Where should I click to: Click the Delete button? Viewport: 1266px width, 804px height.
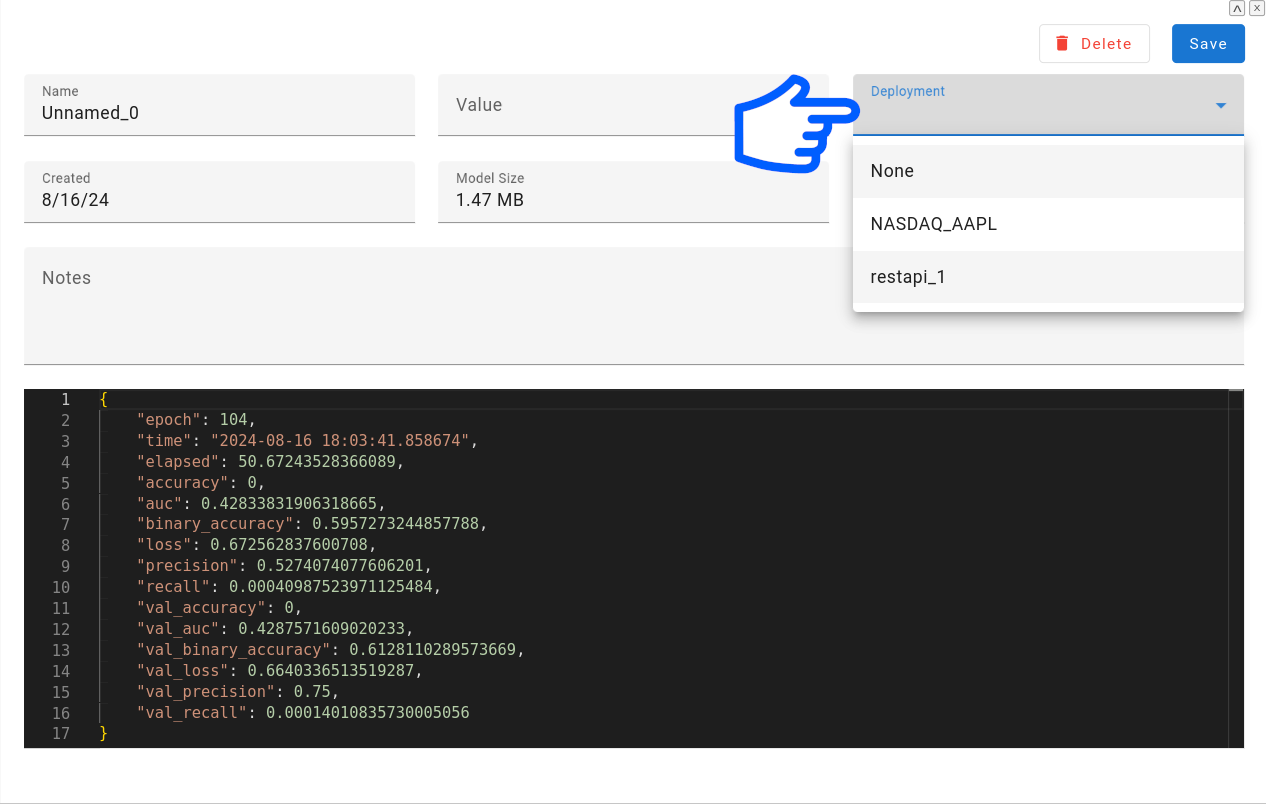coord(1094,43)
